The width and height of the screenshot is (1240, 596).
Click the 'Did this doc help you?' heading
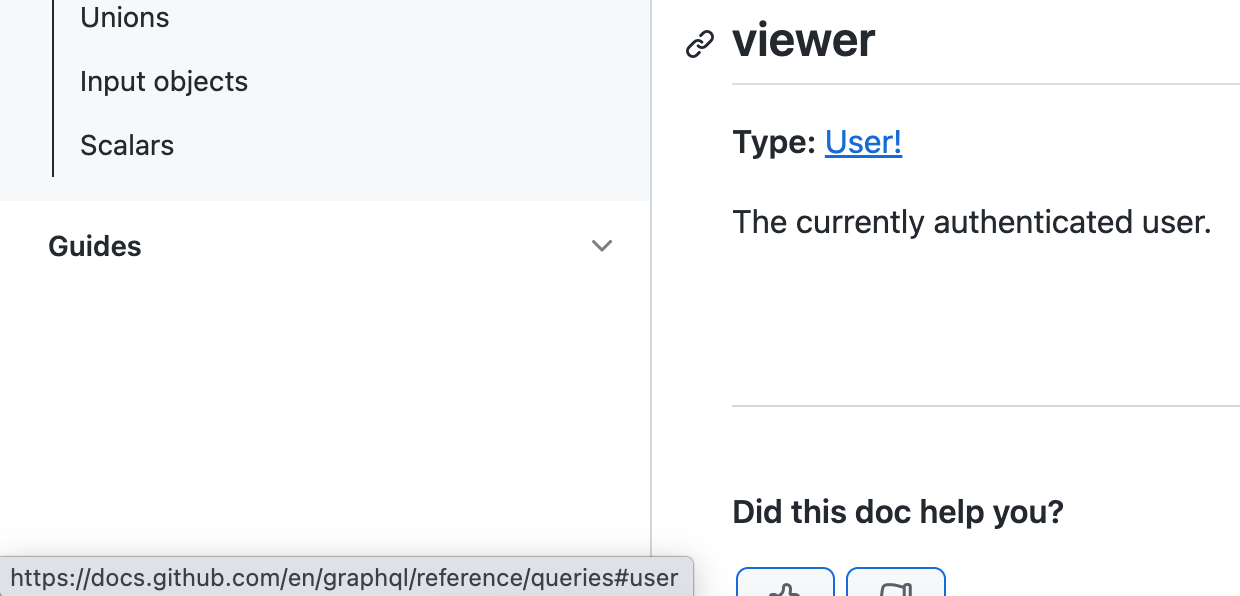coord(898,512)
